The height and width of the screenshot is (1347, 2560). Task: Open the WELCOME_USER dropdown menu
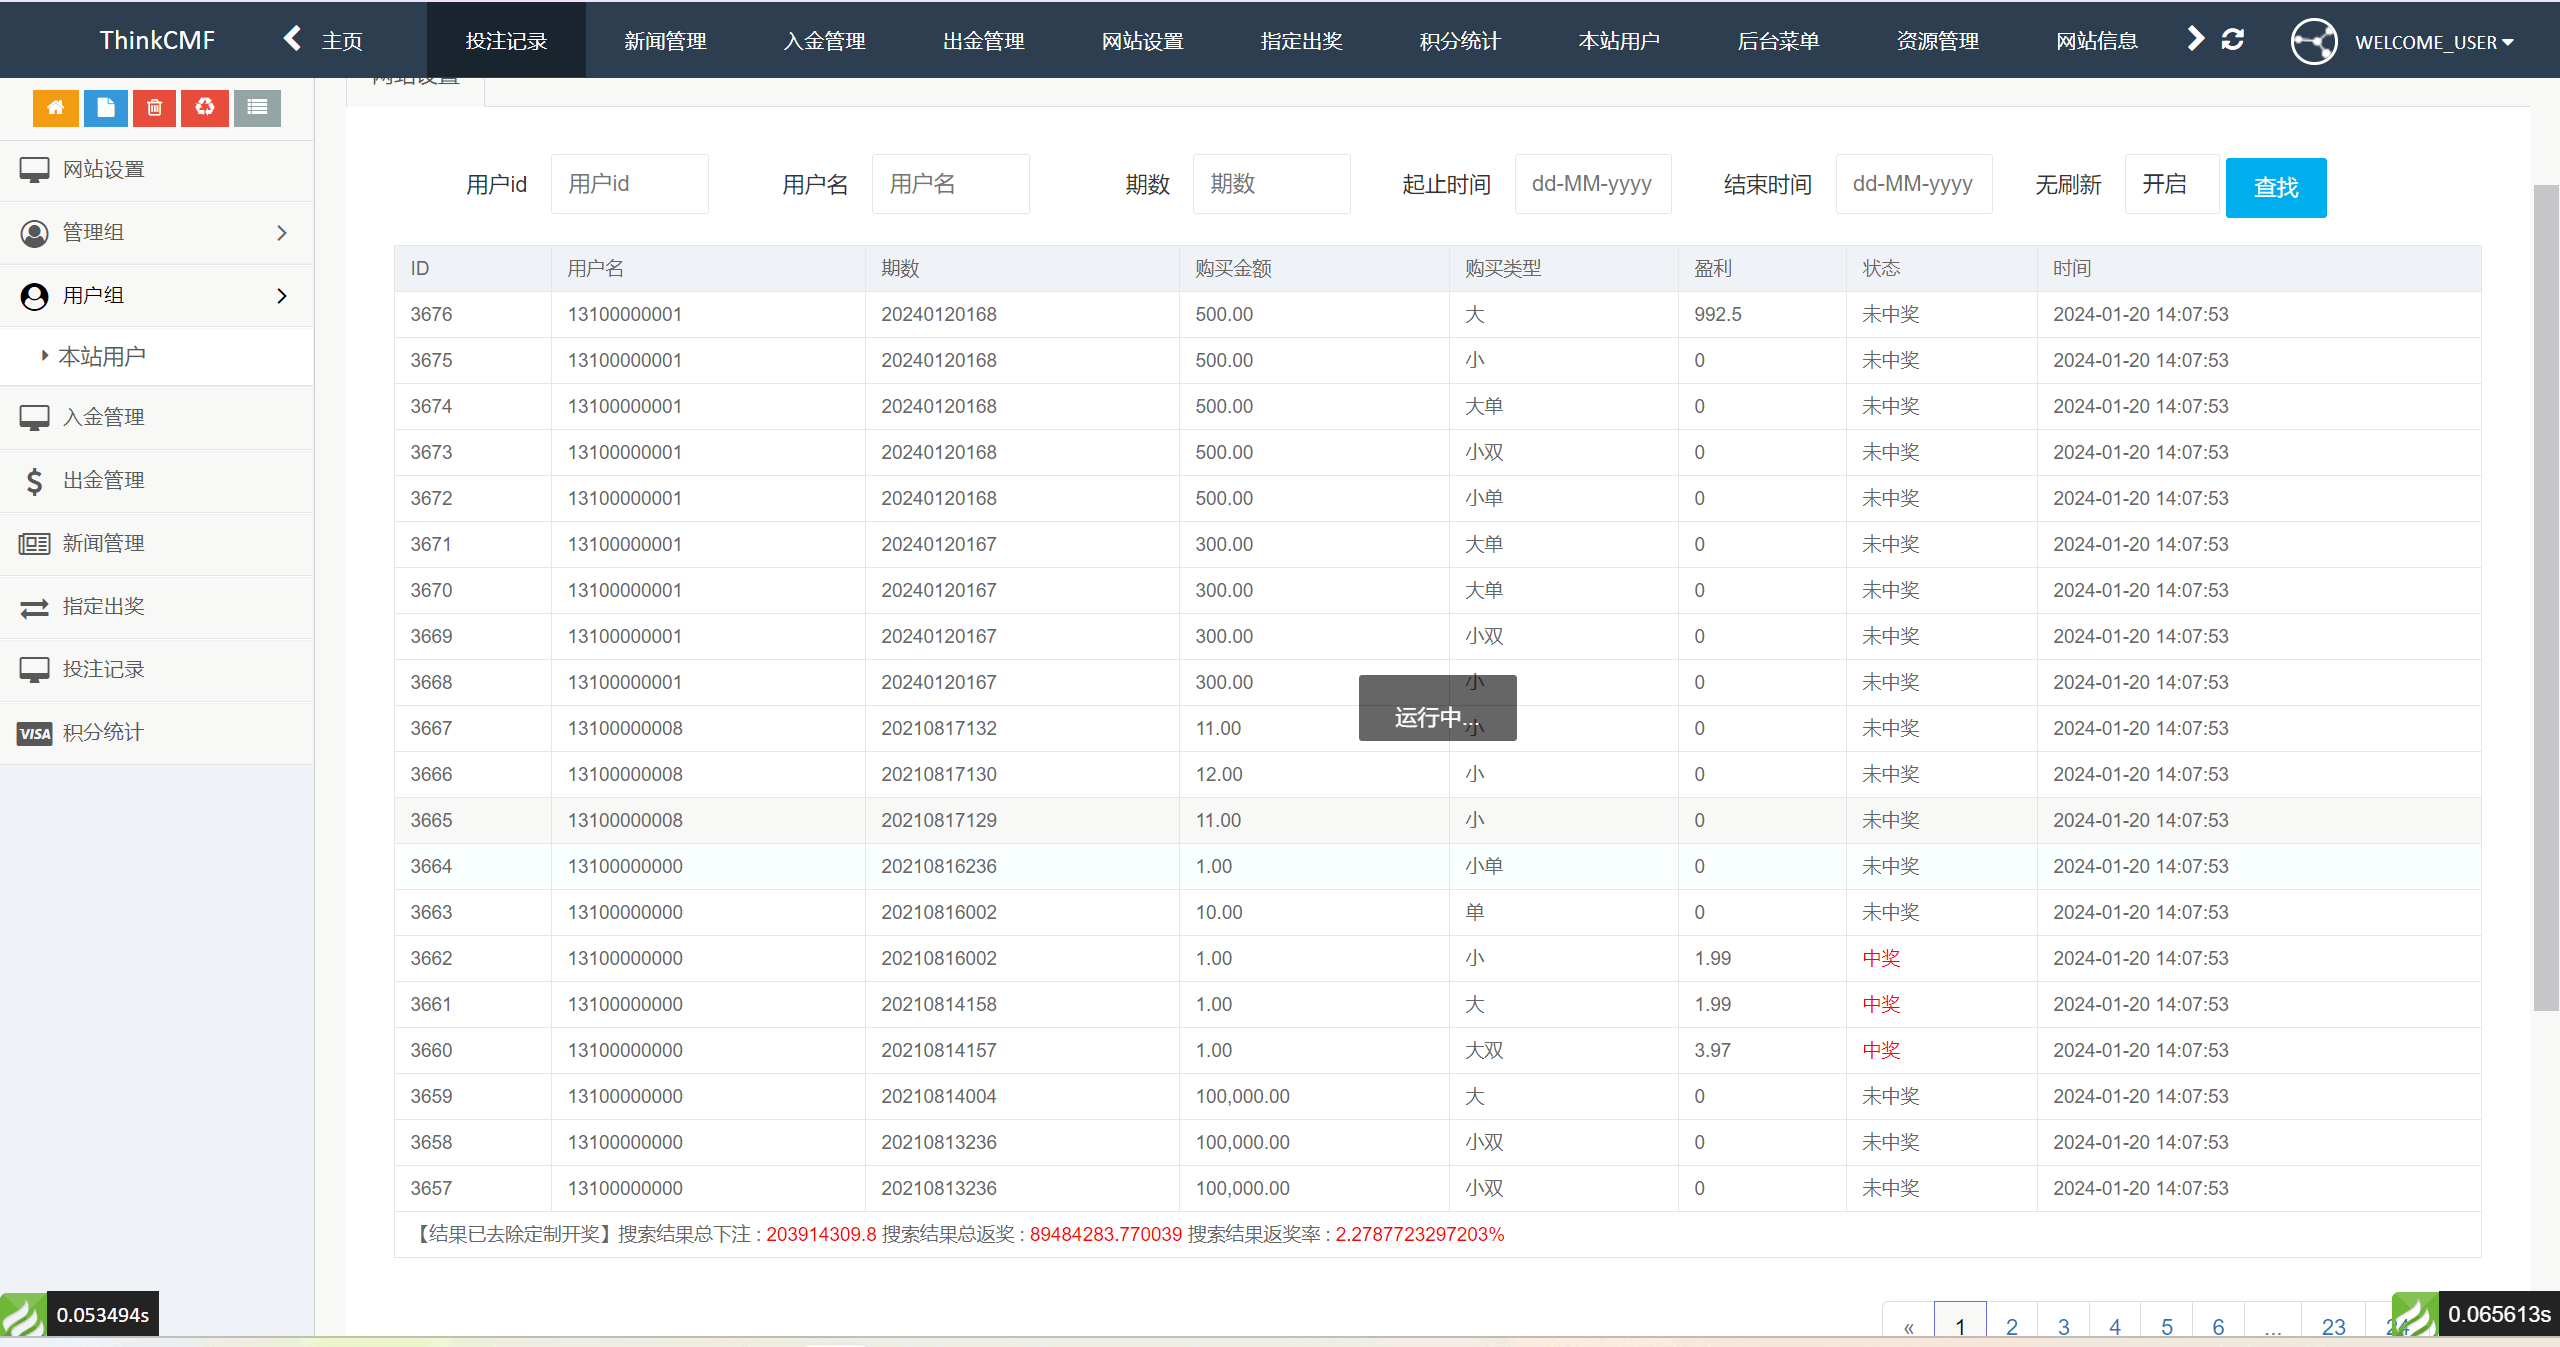[x=2432, y=42]
